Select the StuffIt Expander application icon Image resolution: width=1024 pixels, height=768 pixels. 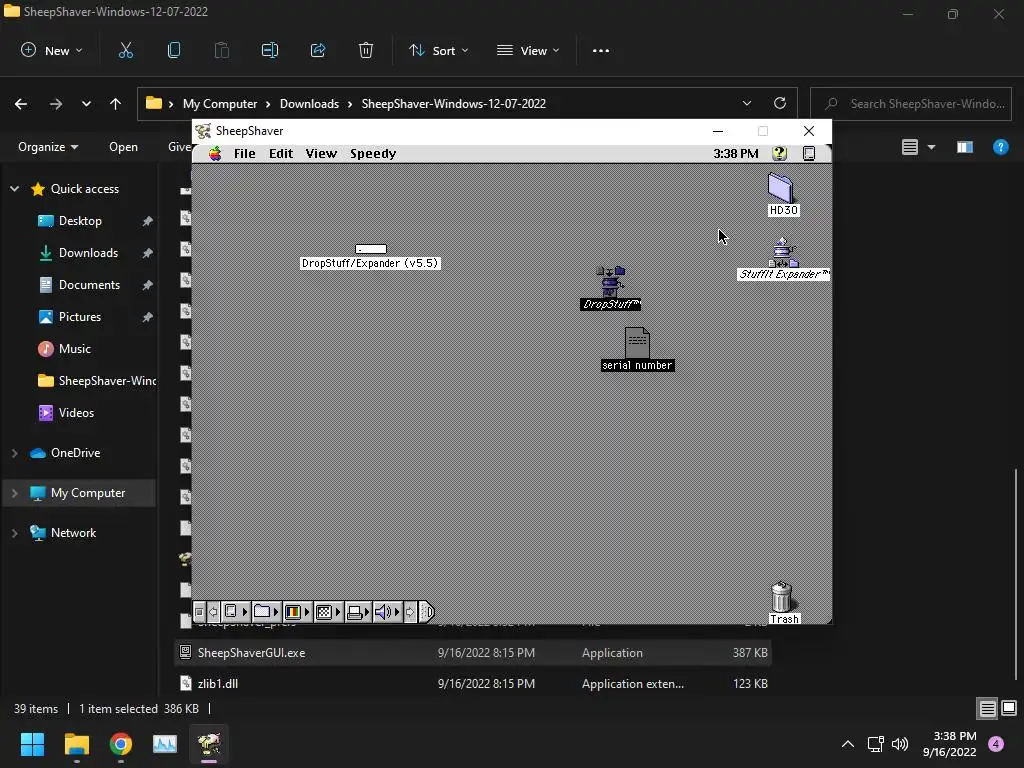[783, 259]
